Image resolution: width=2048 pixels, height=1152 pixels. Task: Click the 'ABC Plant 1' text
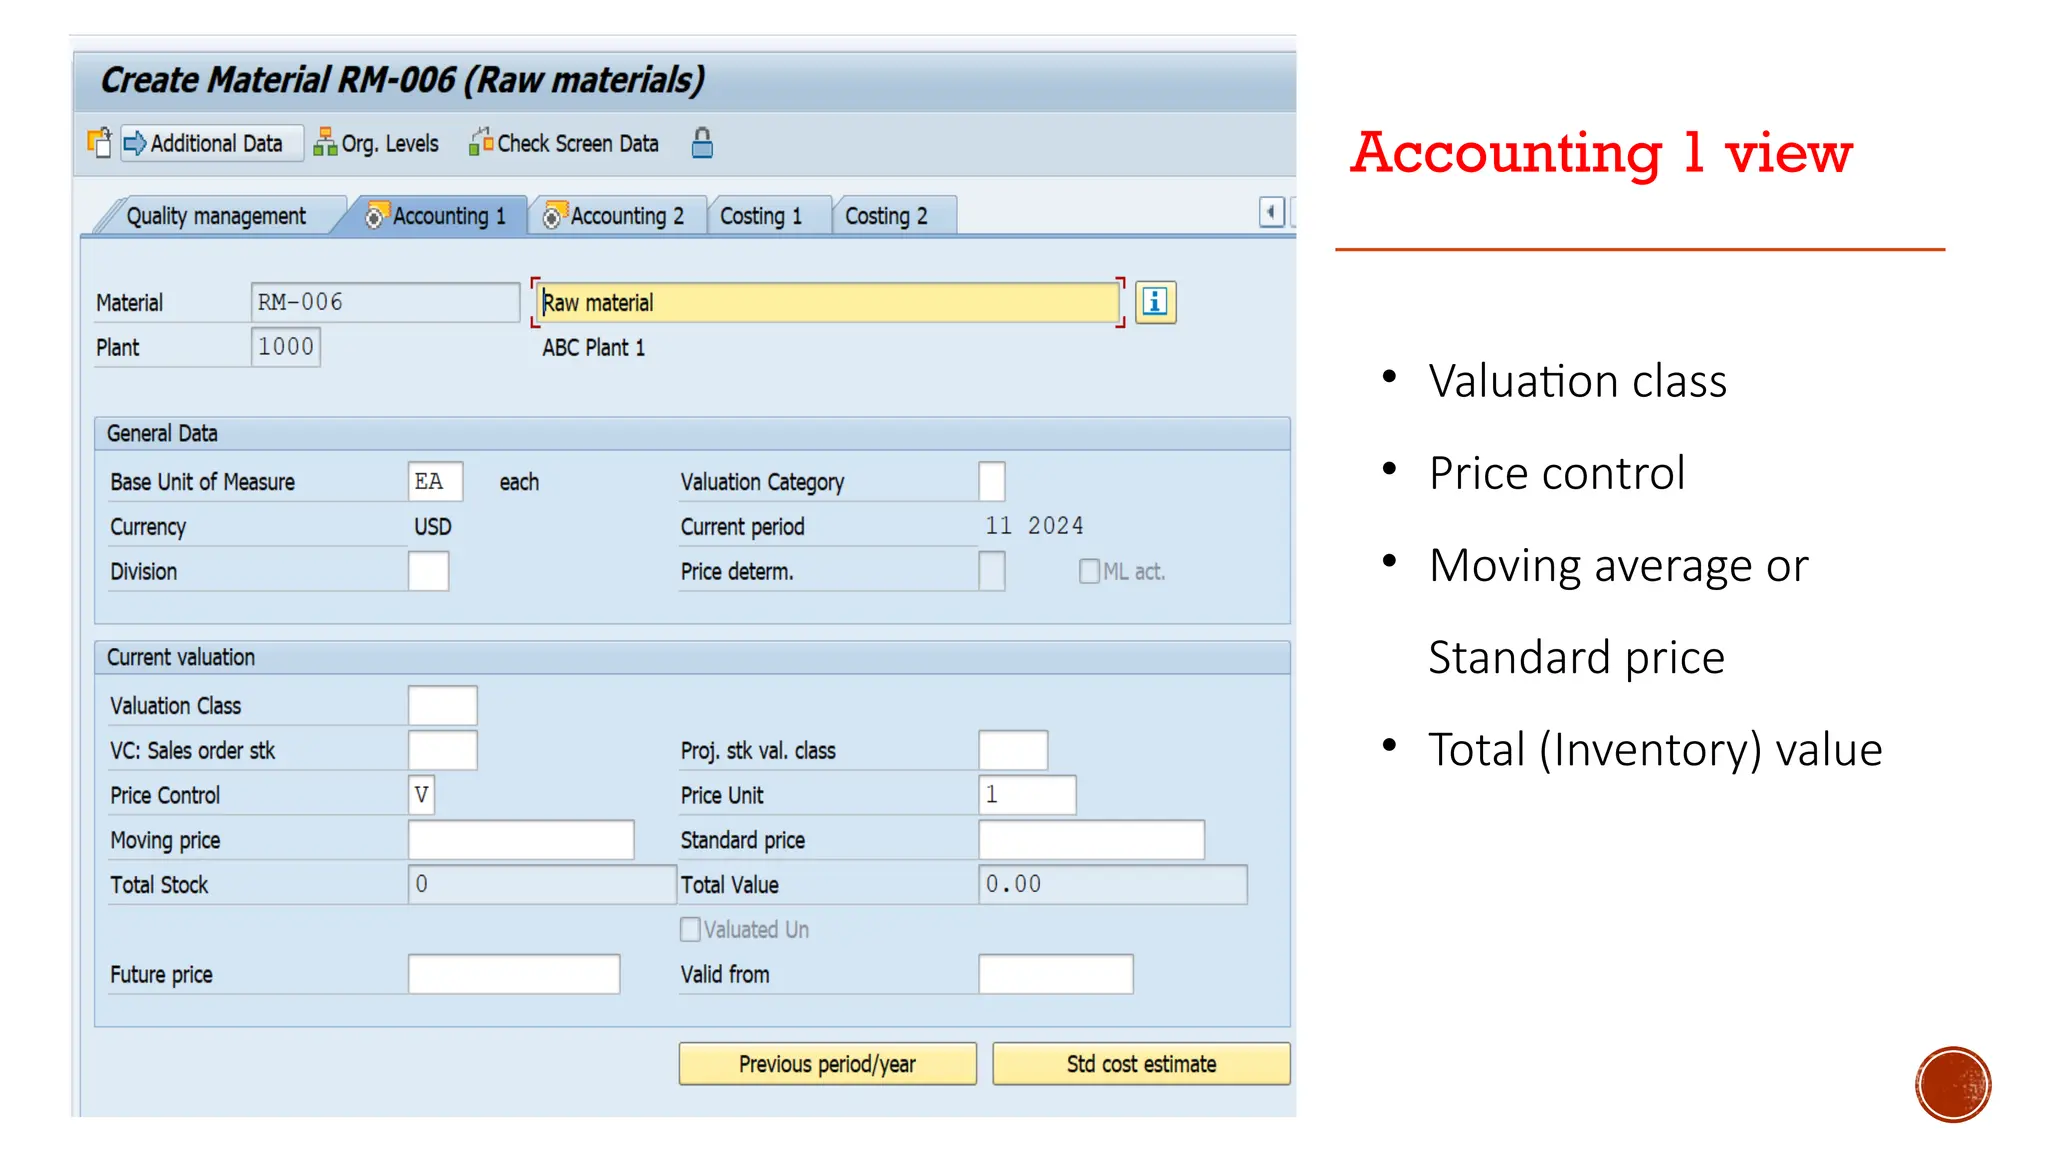[x=594, y=348]
